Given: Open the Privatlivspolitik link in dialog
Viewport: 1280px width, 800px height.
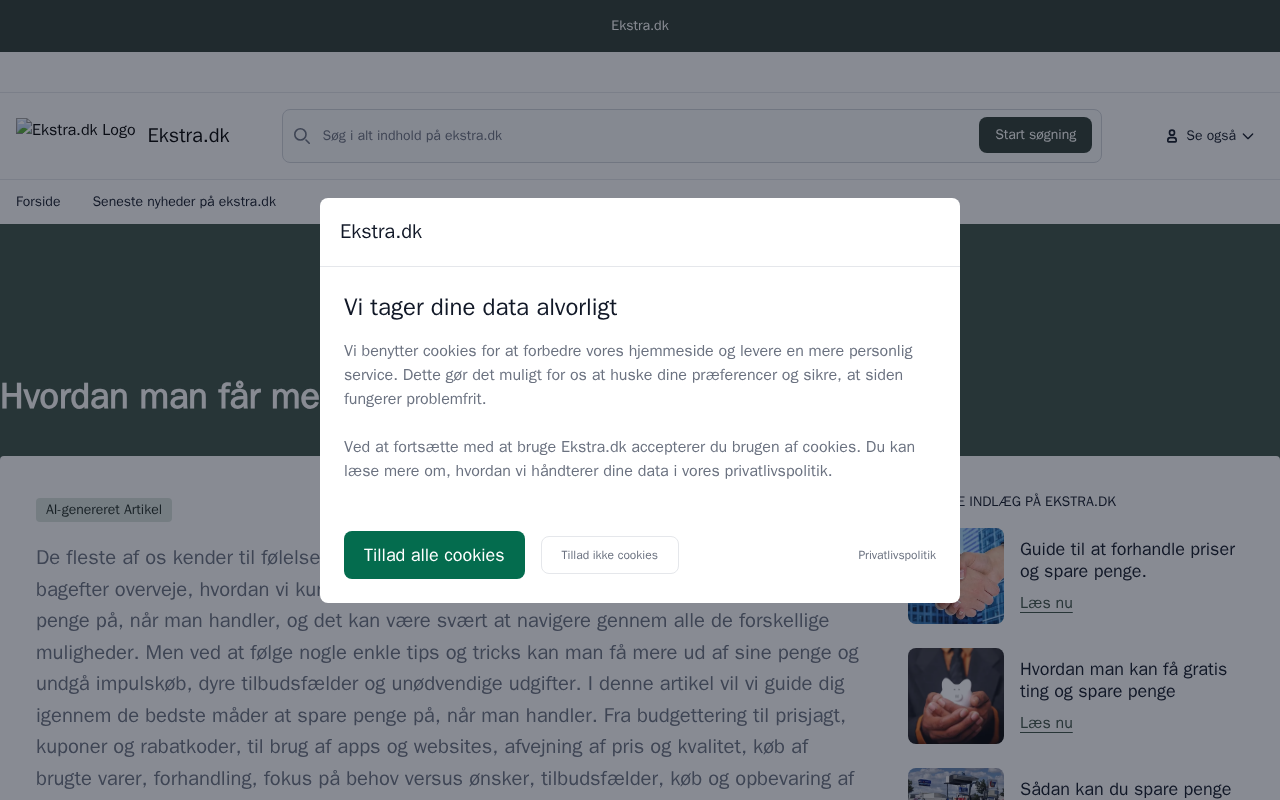Looking at the screenshot, I should [x=897, y=555].
